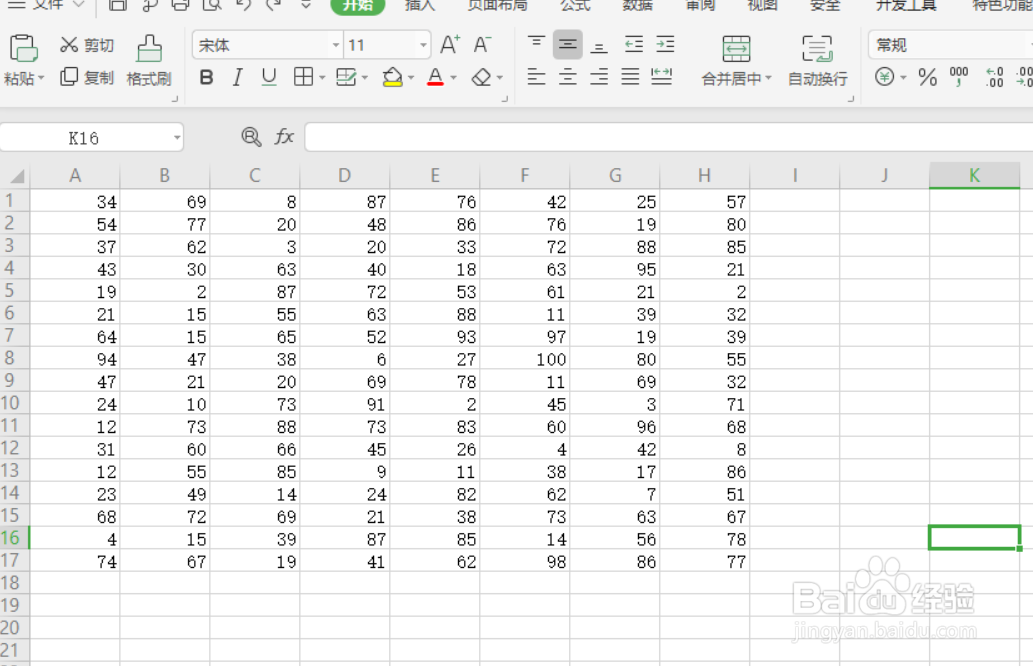Viewport: 1033px width, 666px height.
Task: Expand the paste options arrow
Action: pyautogui.click(x=41, y=78)
